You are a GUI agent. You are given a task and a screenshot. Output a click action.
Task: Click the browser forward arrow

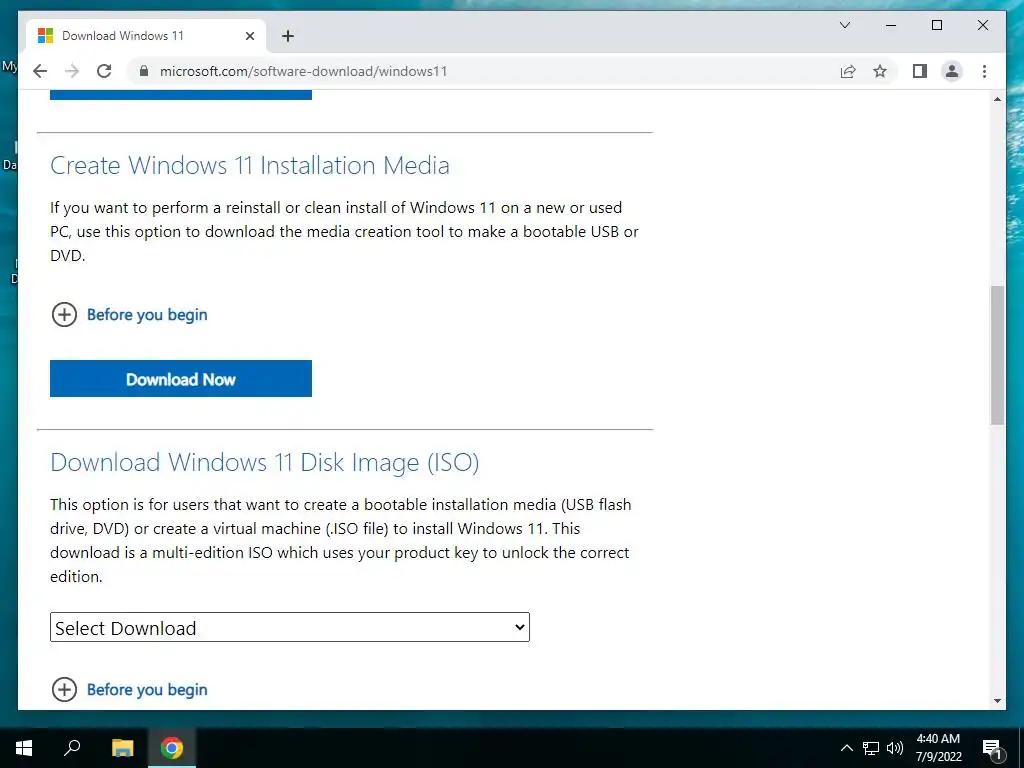pos(72,71)
